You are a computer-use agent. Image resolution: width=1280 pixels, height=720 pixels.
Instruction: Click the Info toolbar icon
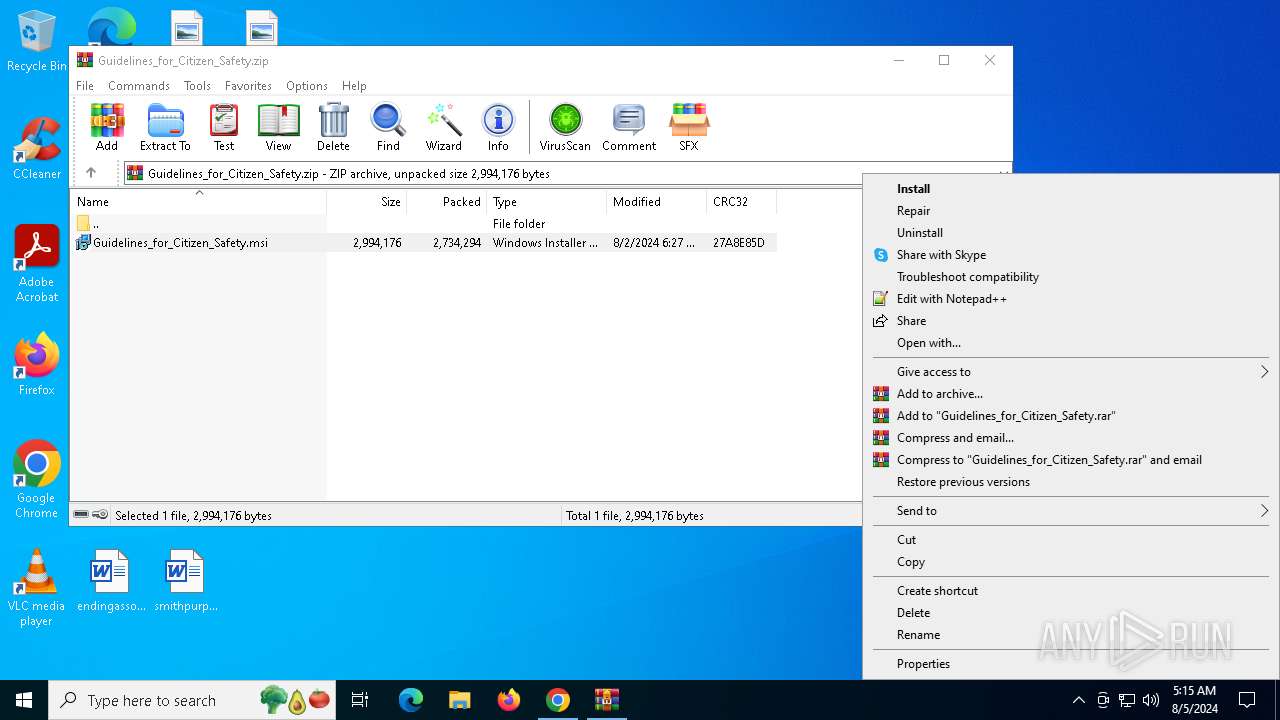pos(498,128)
